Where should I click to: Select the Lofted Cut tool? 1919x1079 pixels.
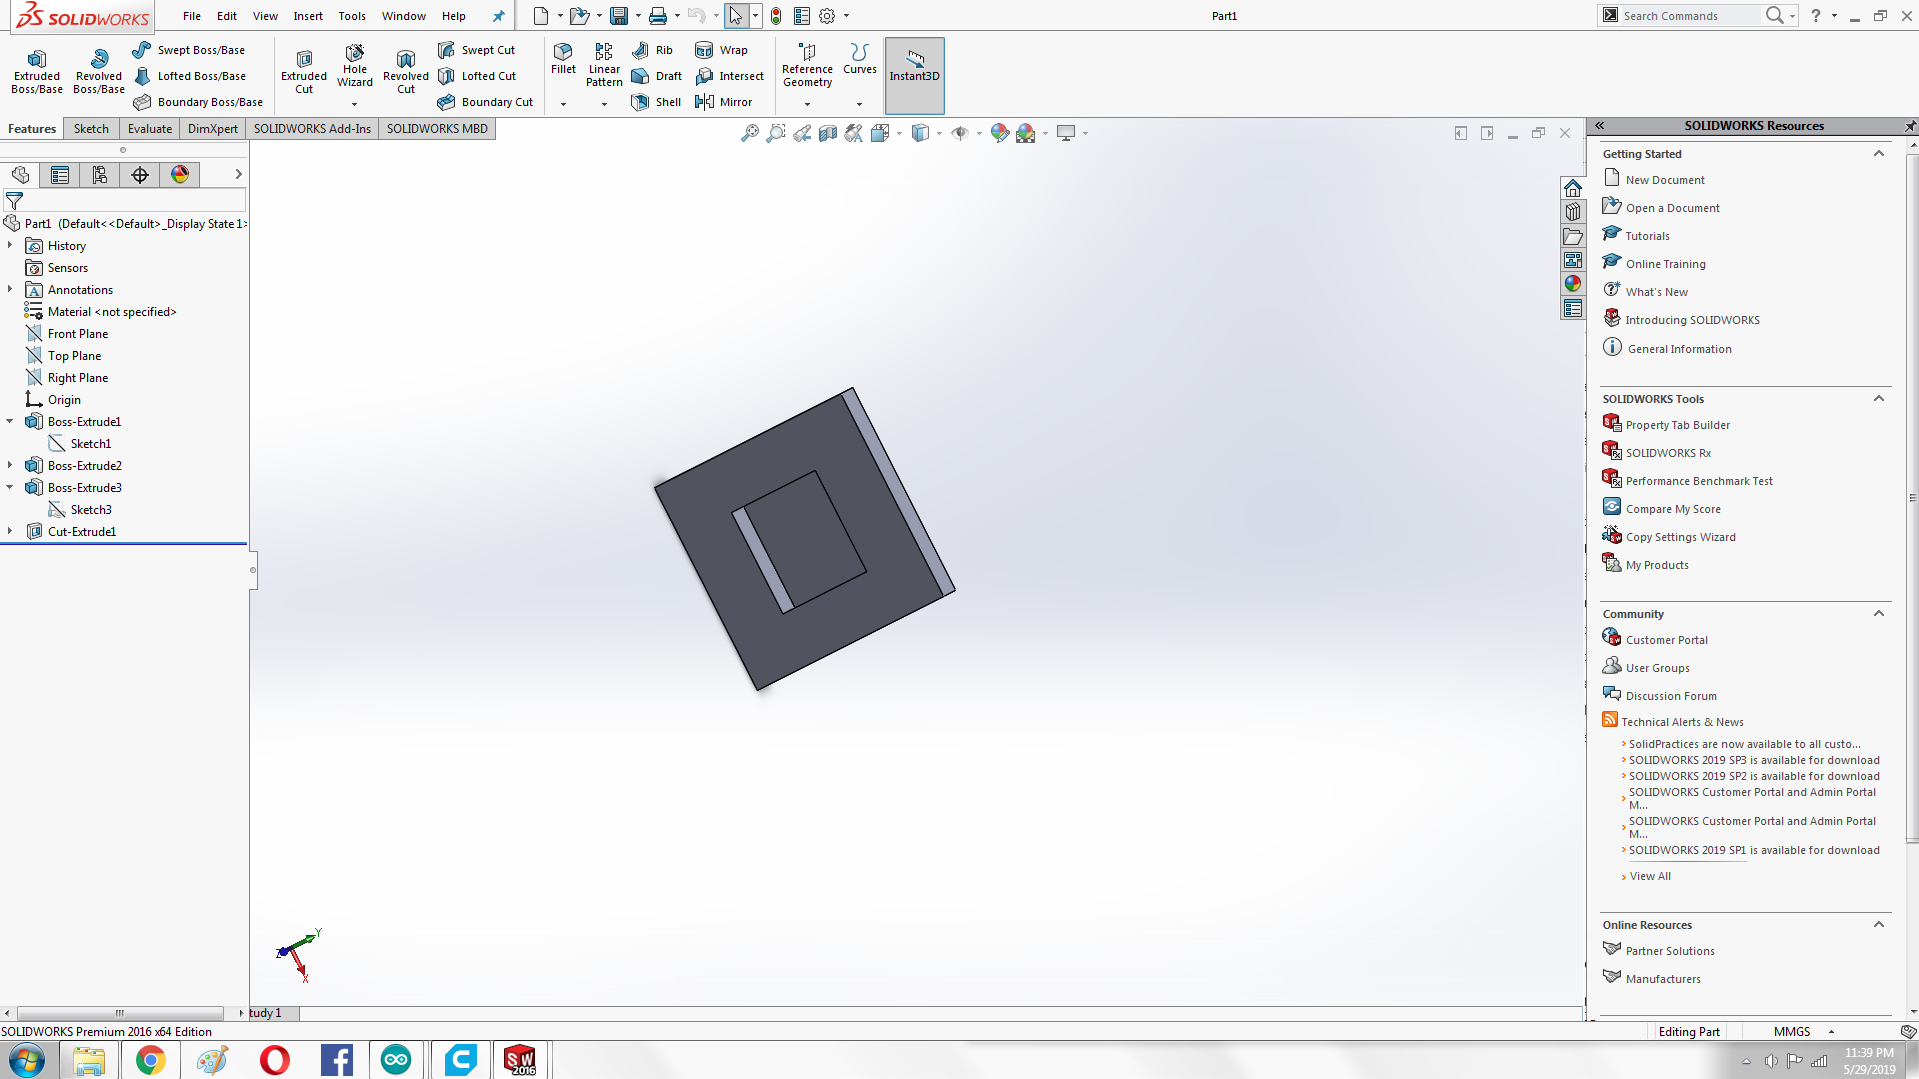pos(477,76)
